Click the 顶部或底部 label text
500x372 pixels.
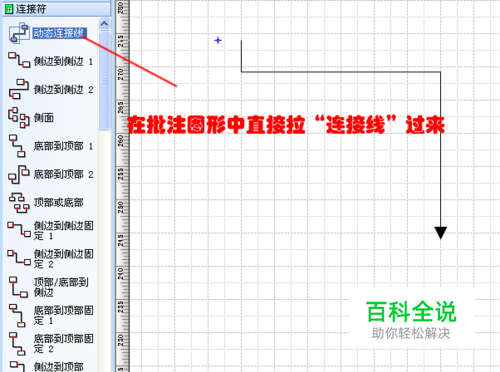tap(59, 202)
